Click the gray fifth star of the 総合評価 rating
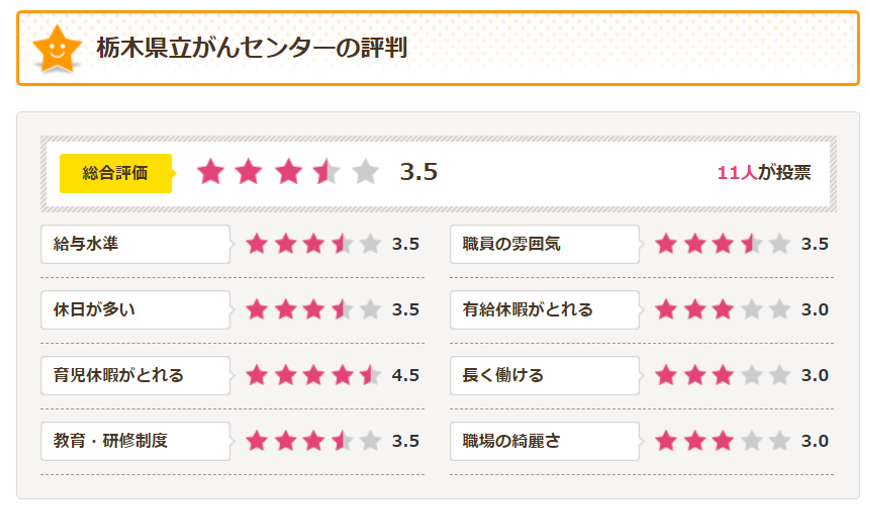The width and height of the screenshot is (869, 517). (366, 172)
